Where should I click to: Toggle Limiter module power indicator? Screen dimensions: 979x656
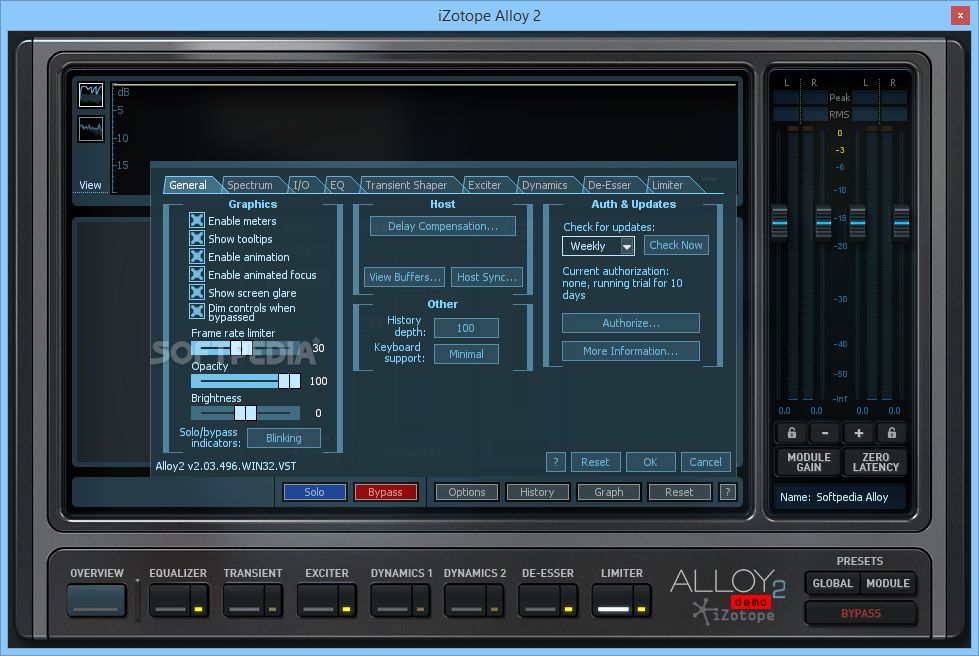coord(641,608)
